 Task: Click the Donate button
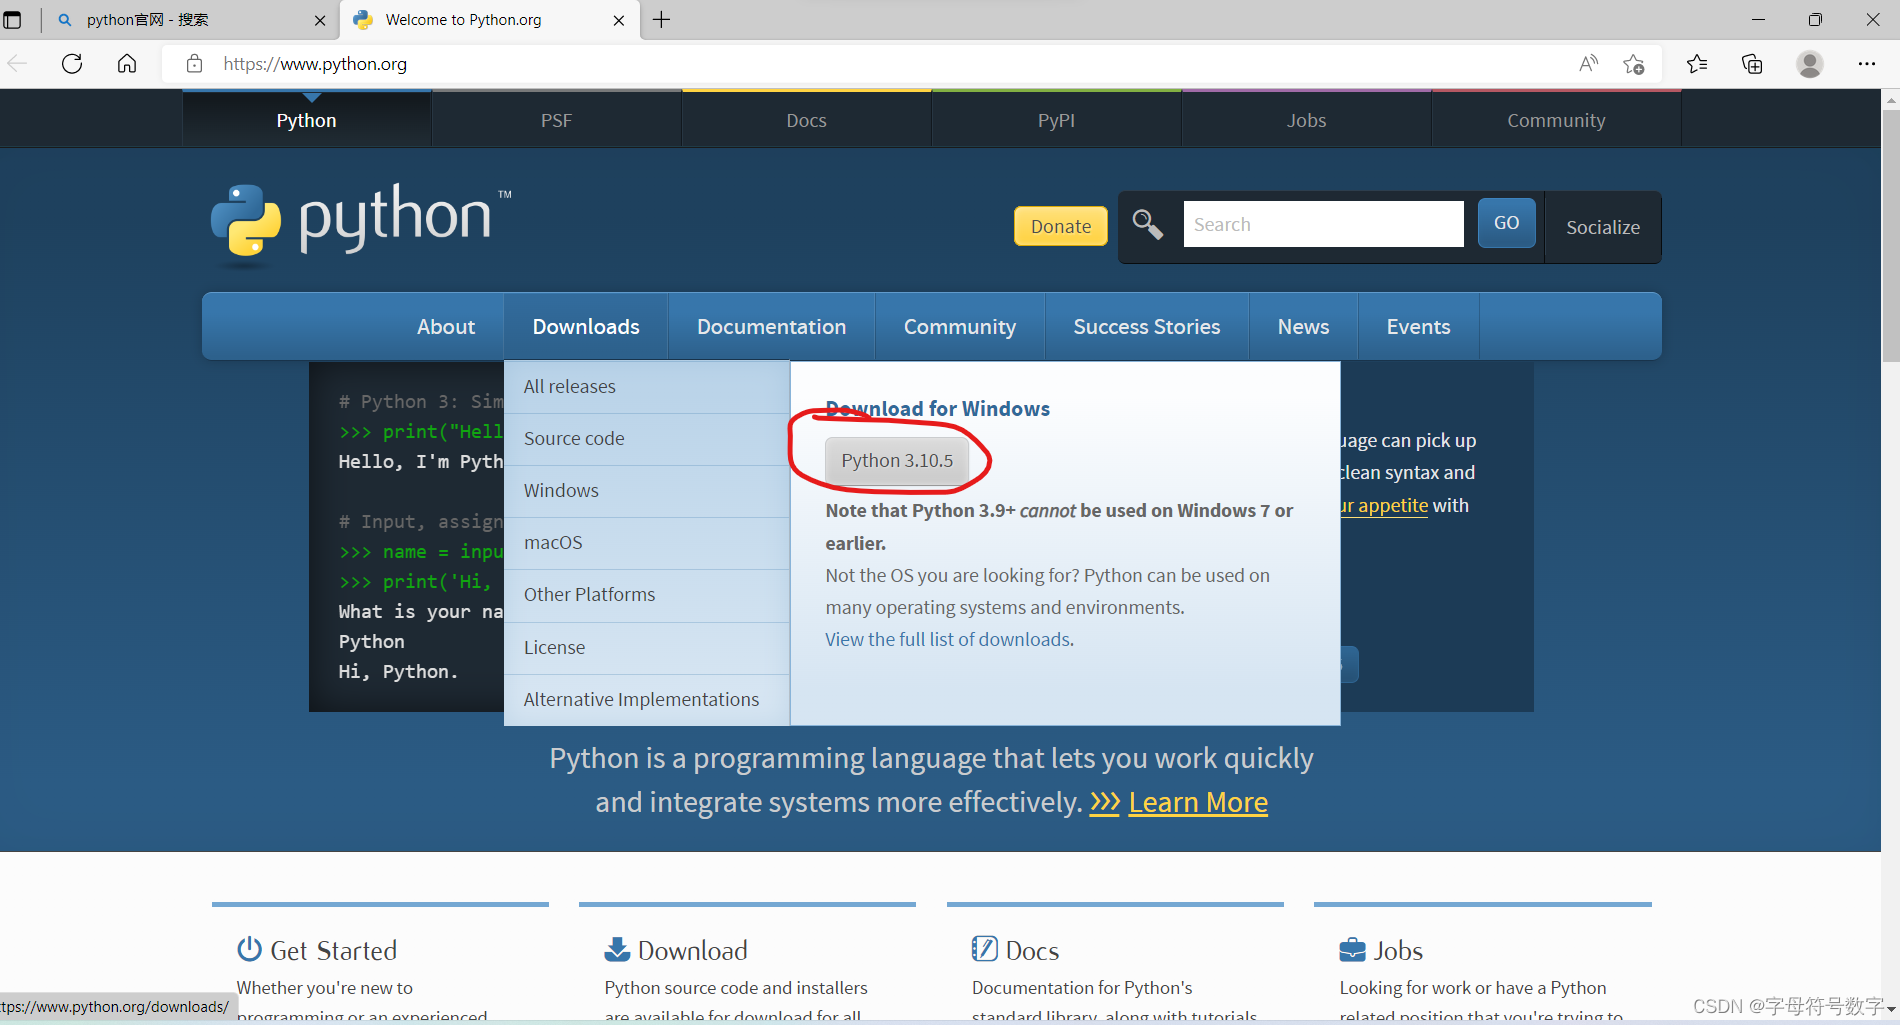pyautogui.click(x=1060, y=226)
